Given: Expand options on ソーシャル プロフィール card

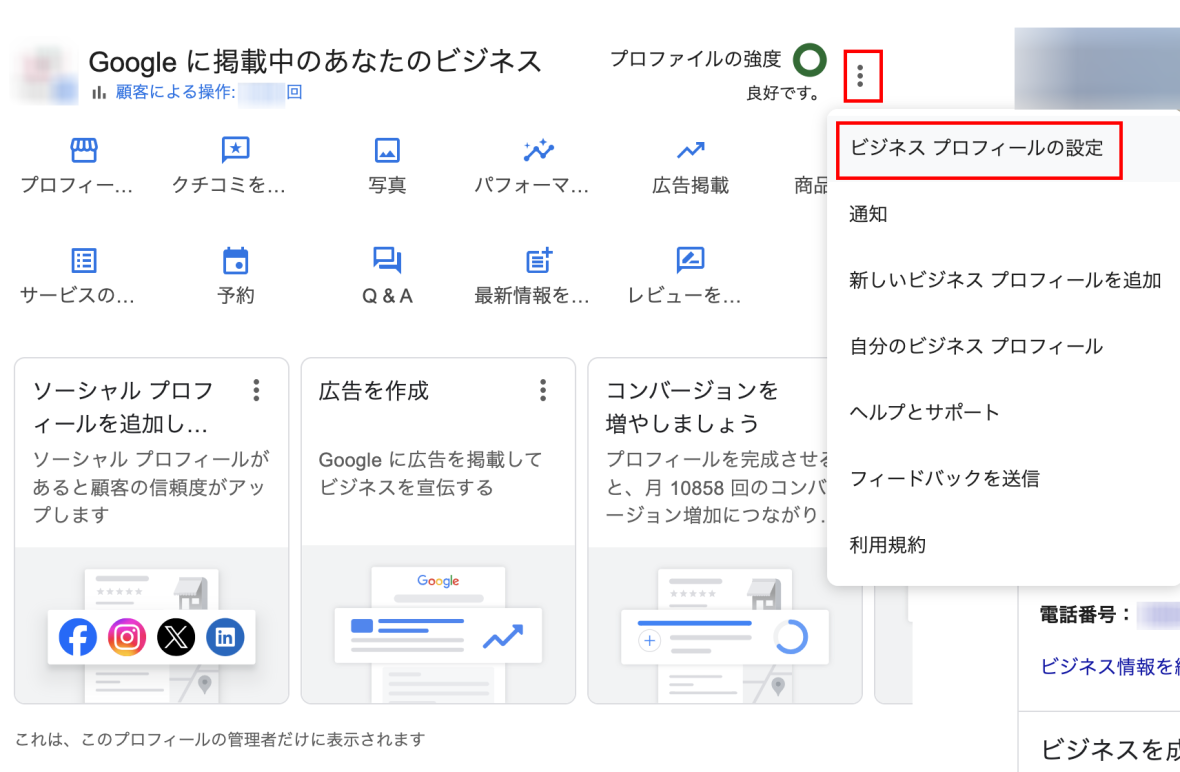Looking at the screenshot, I should [257, 390].
